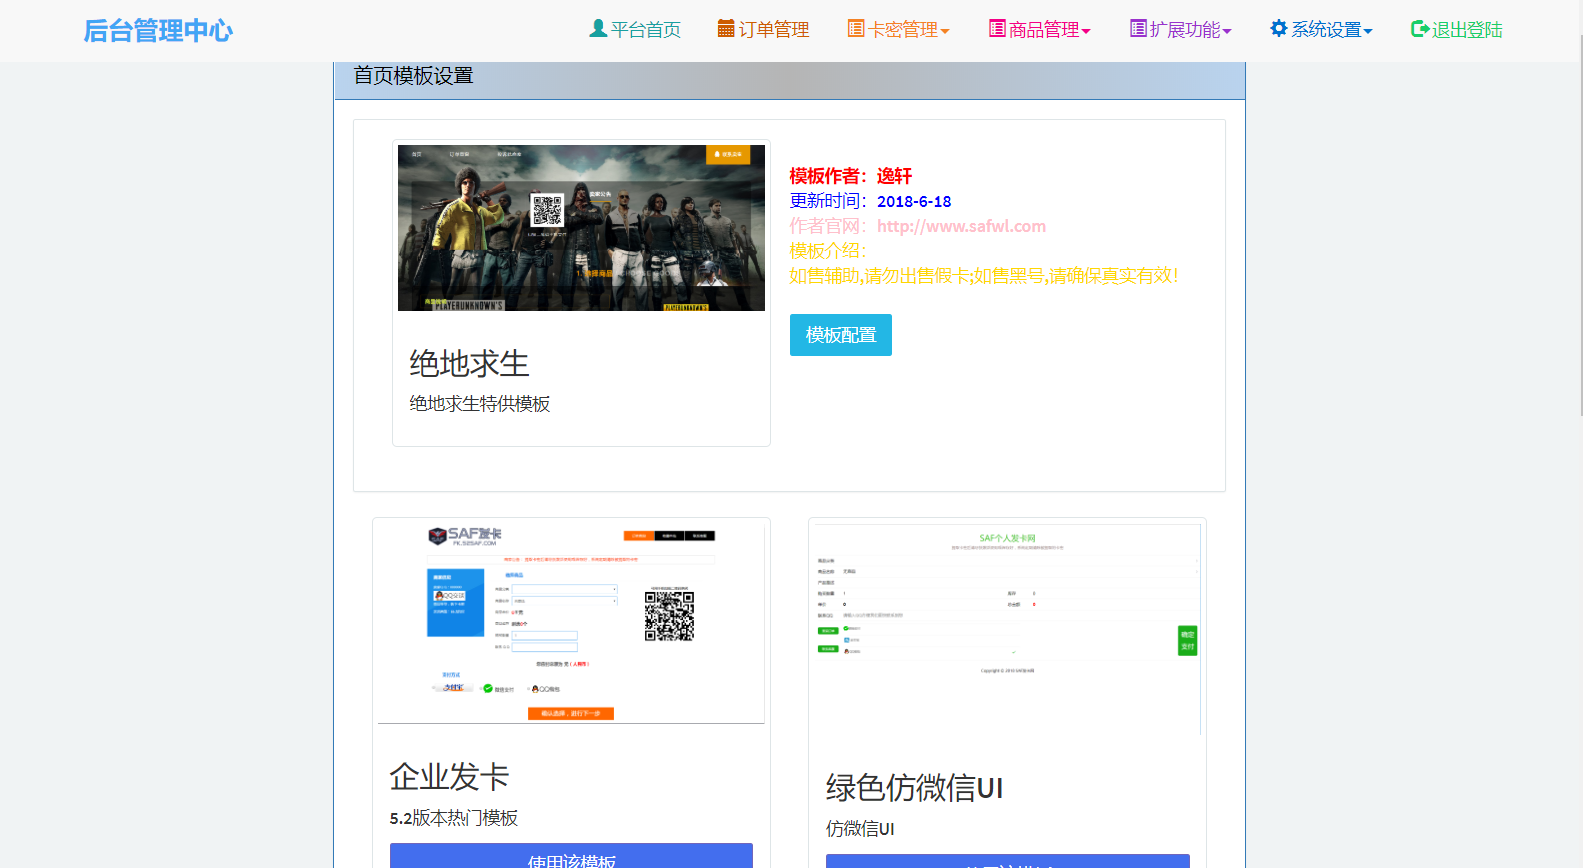Go to 订单管理 page
The image size is (1583, 868).
pos(763,30)
